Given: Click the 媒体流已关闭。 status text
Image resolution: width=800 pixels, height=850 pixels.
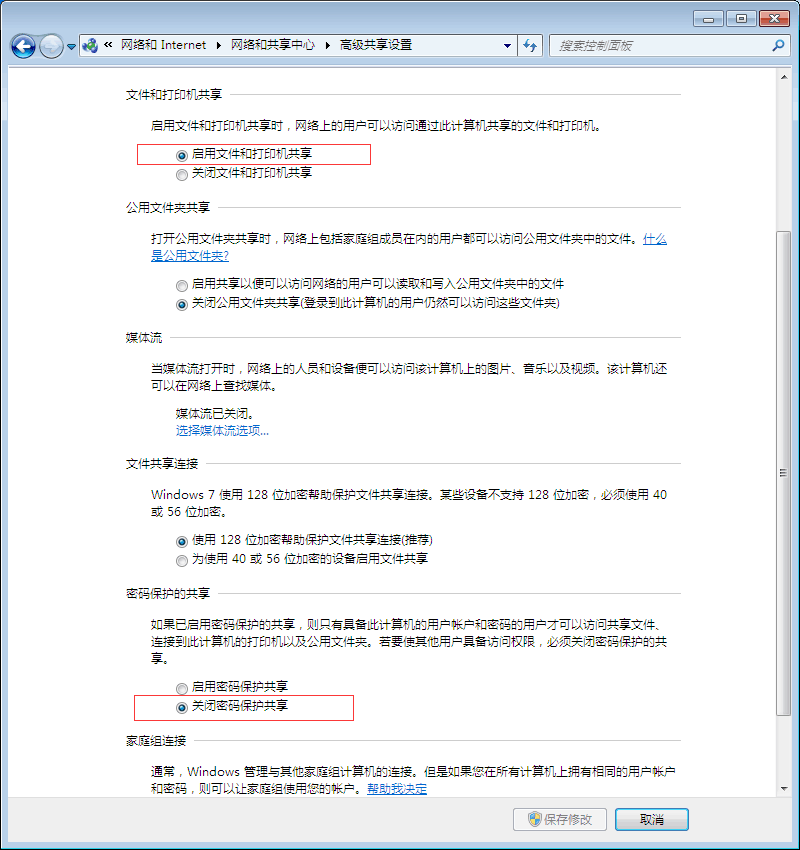Looking at the screenshot, I should click(x=215, y=414).
